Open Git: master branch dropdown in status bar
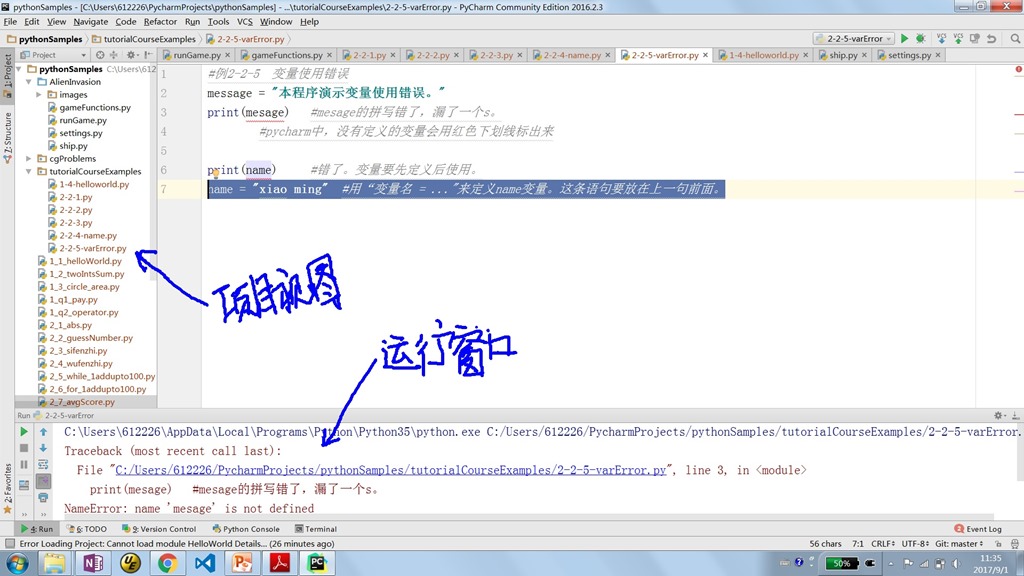Viewport: 1024px width, 576px height. pyautogui.click(x=959, y=543)
